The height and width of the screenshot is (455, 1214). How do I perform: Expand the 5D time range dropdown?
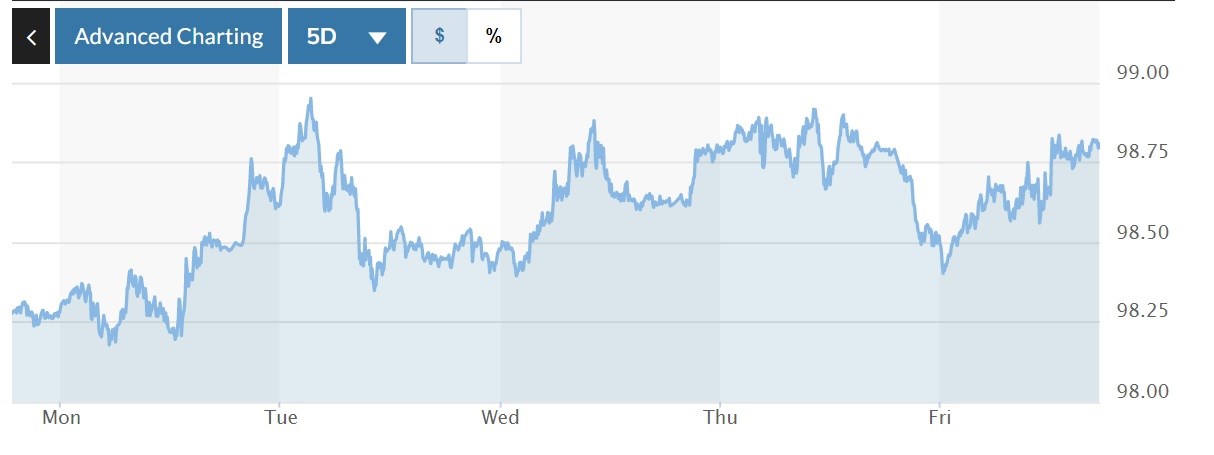[x=346, y=37]
